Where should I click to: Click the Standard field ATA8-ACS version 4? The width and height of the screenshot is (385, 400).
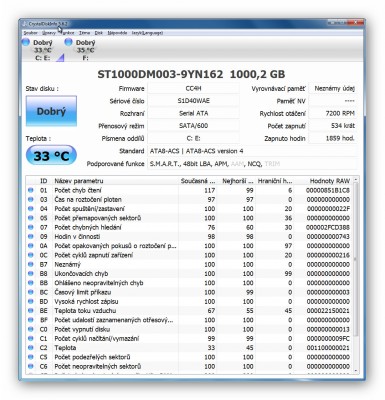(252, 151)
